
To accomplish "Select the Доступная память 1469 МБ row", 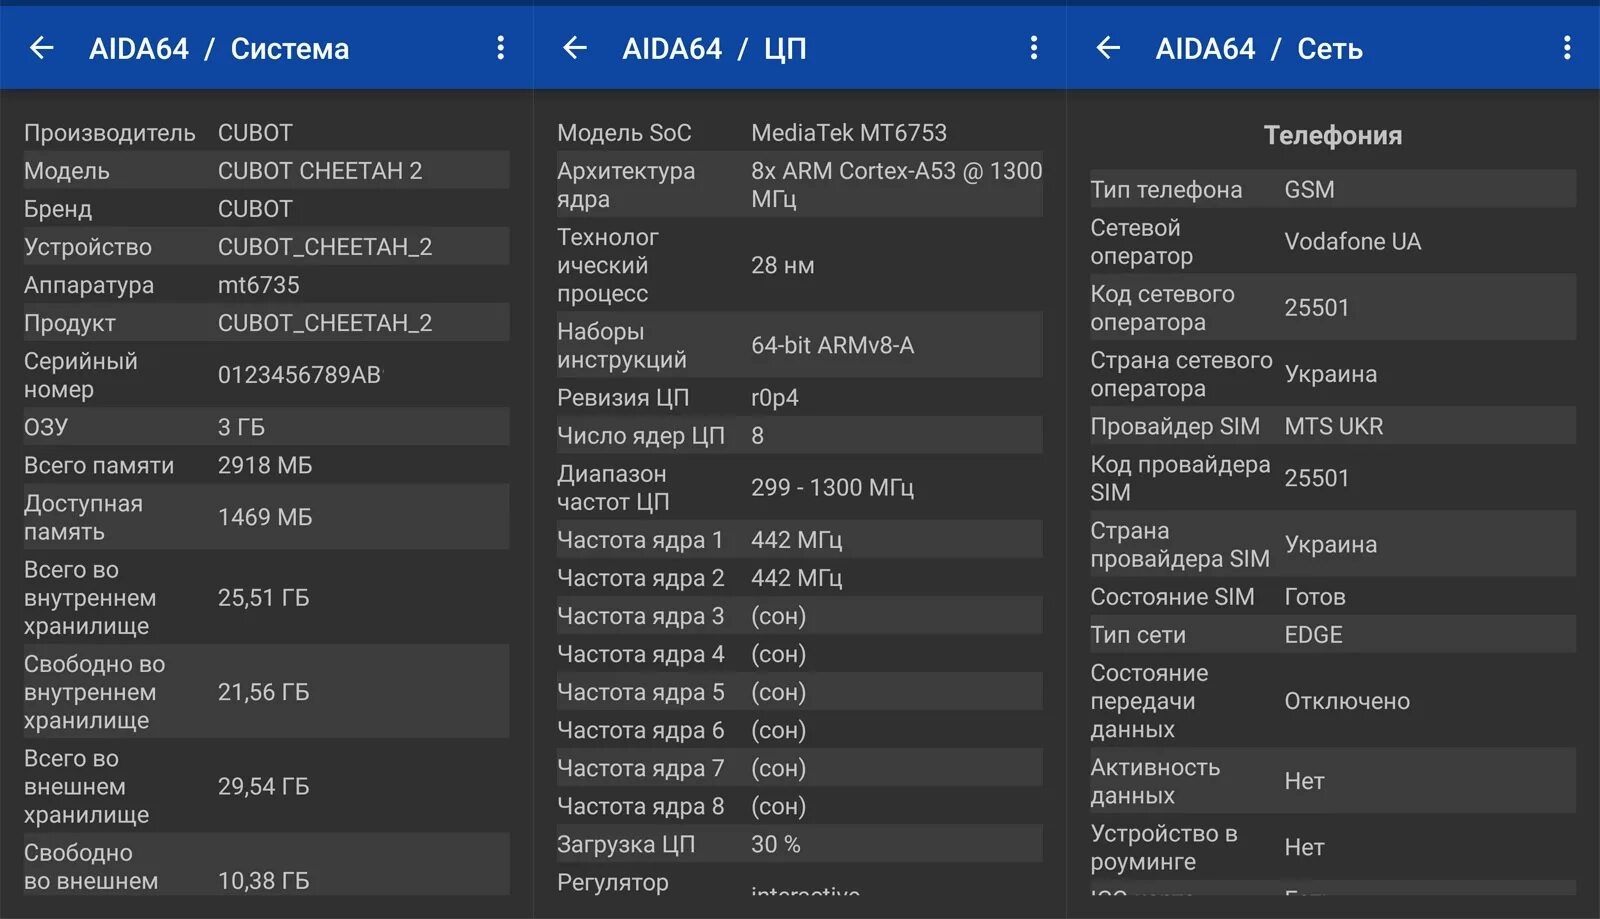I will 266,517.
